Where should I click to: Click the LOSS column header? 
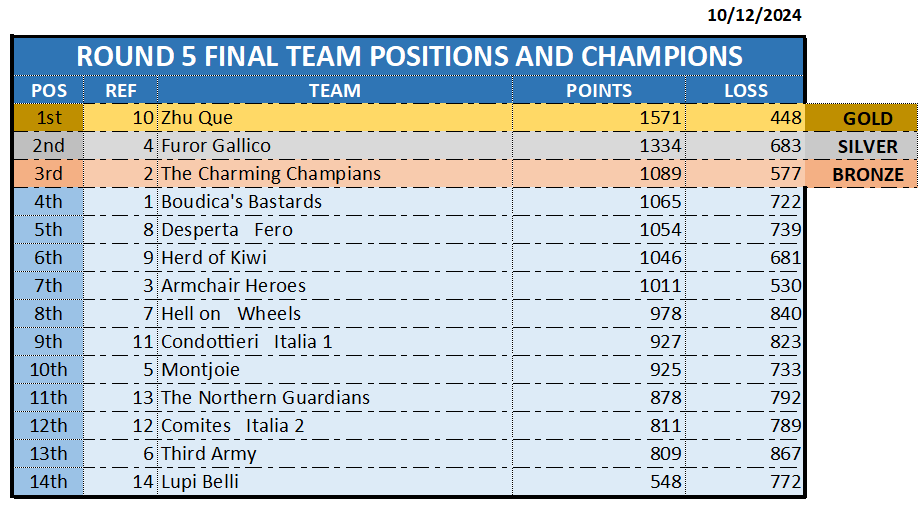coord(746,90)
